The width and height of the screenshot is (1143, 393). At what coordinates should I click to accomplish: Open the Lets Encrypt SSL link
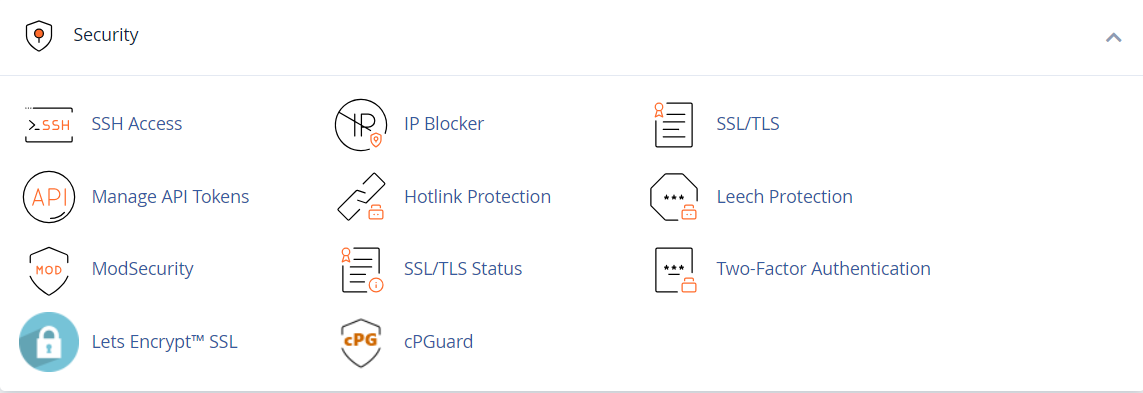click(x=165, y=342)
